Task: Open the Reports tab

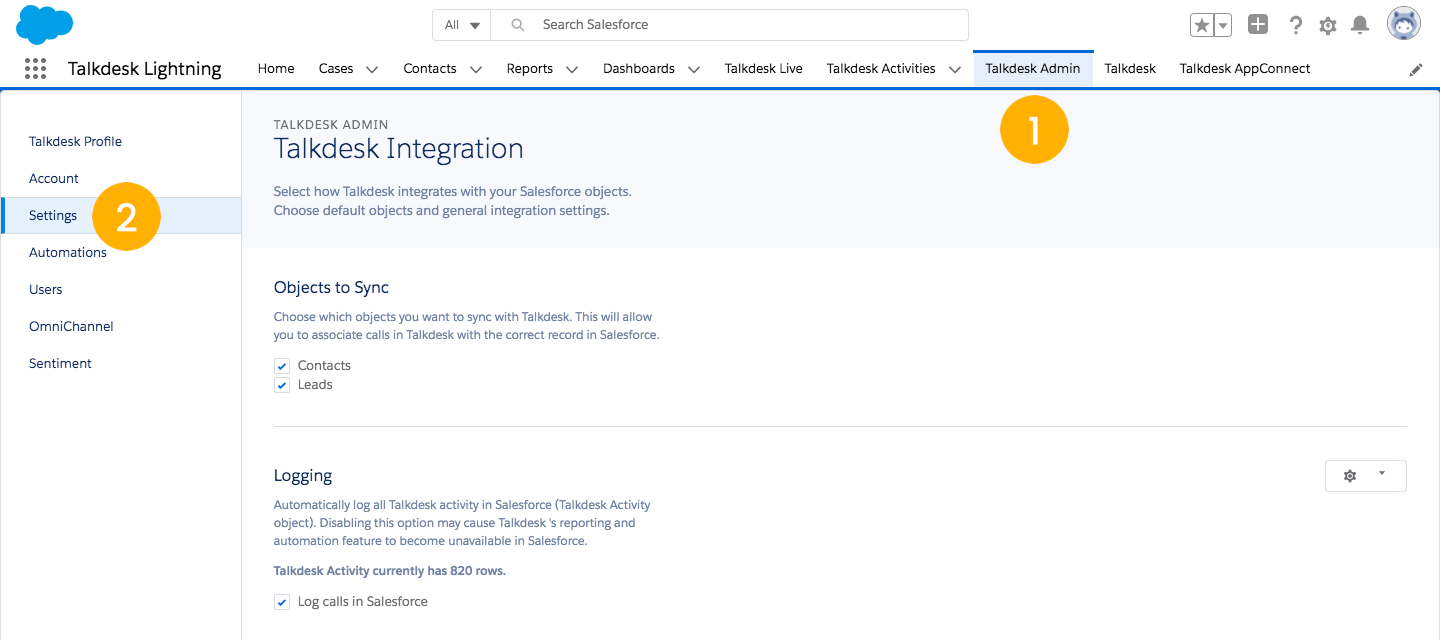Action: [x=530, y=69]
